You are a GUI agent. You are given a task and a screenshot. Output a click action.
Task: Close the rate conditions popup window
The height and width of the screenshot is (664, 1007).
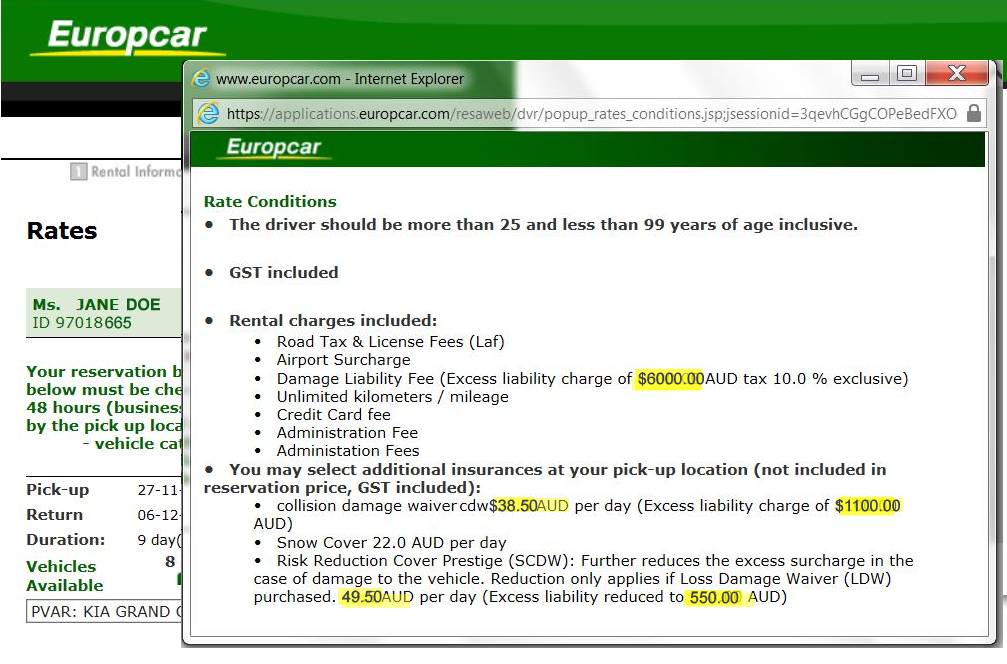click(956, 75)
